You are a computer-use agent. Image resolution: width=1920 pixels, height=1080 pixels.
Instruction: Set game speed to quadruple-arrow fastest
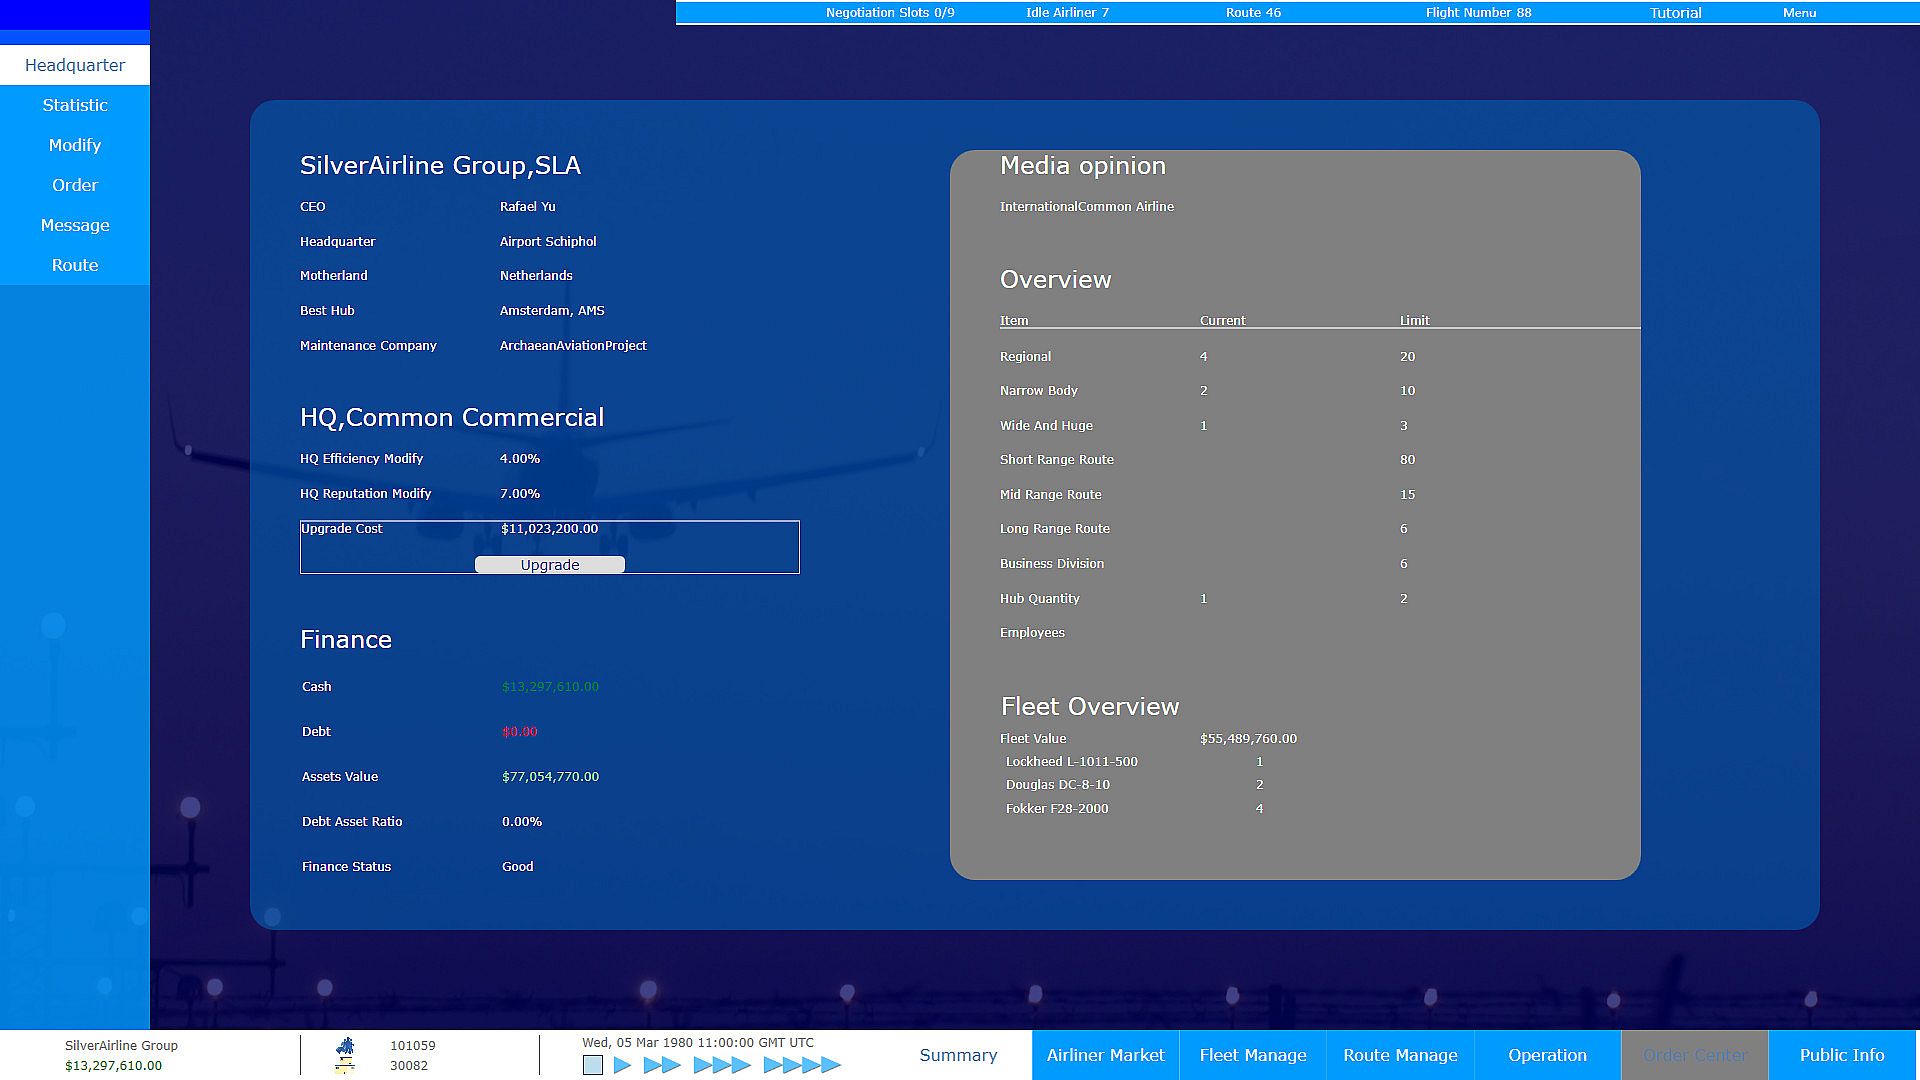click(x=802, y=1066)
